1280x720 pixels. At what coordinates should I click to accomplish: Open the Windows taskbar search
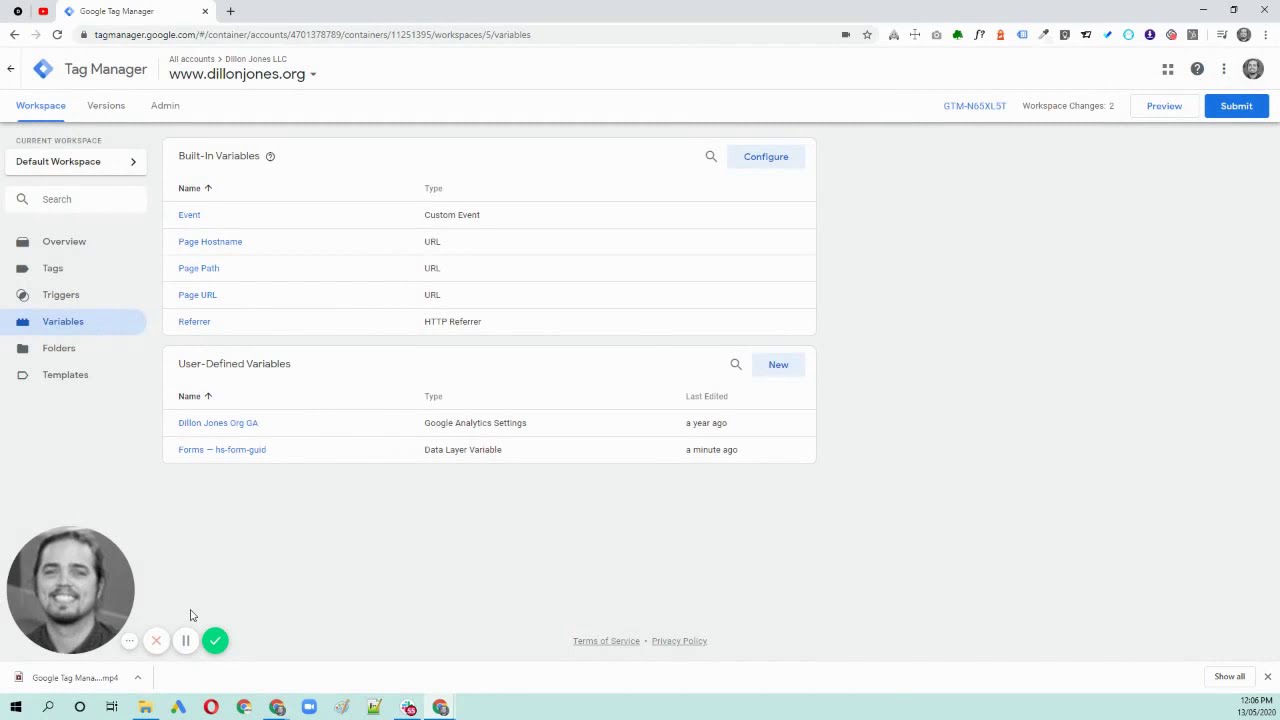click(x=48, y=707)
